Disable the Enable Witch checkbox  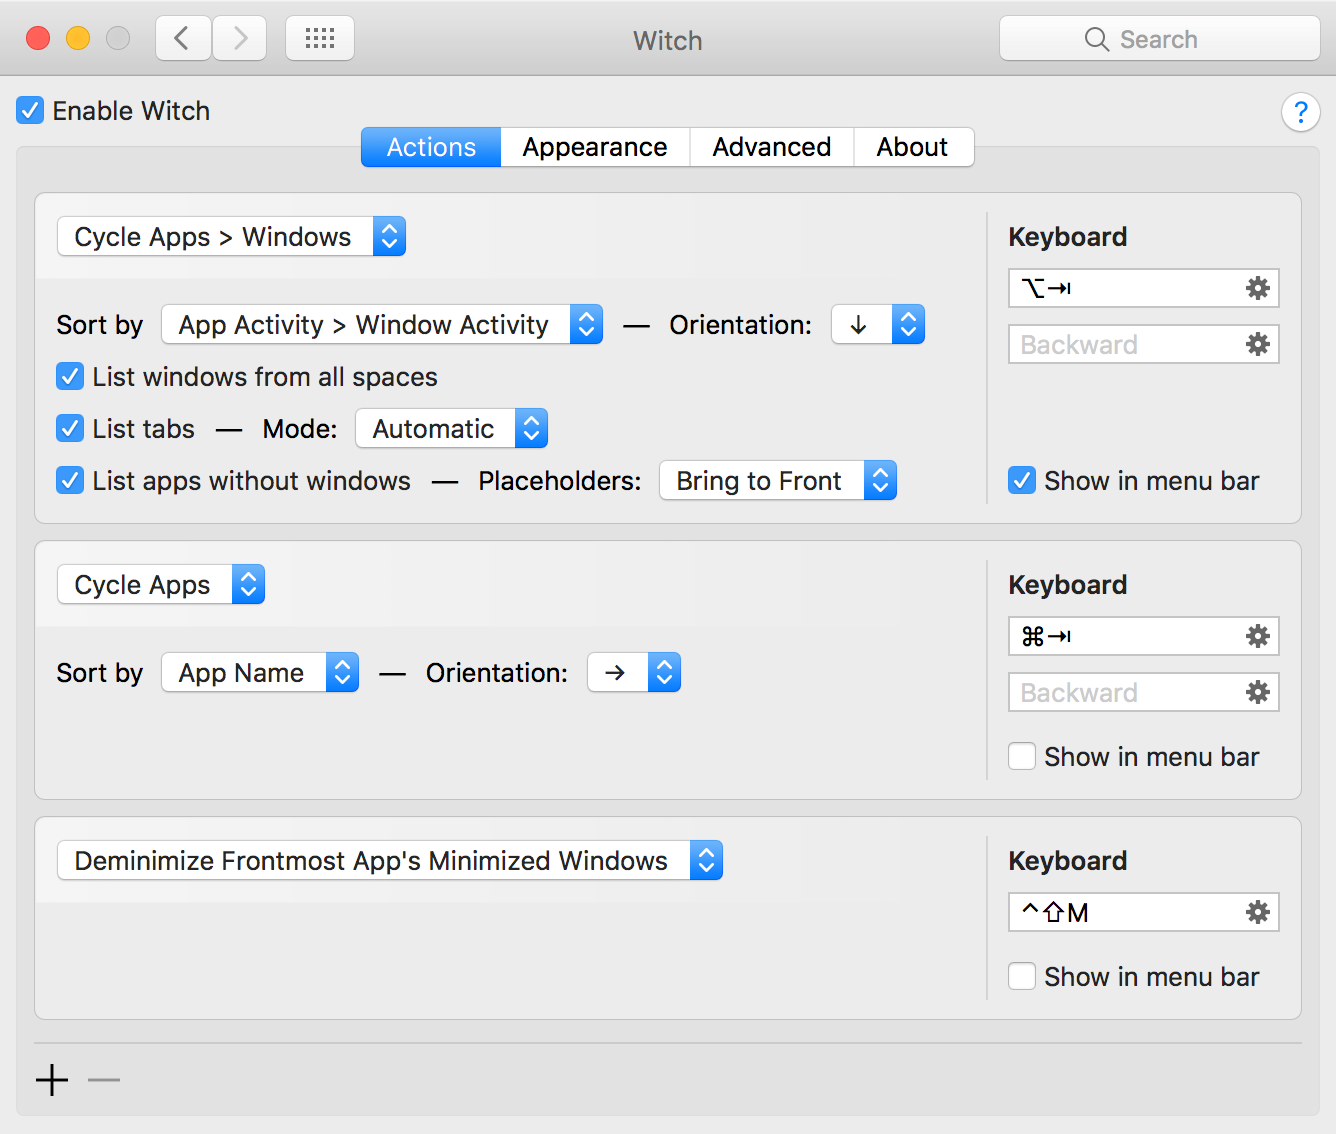31,111
